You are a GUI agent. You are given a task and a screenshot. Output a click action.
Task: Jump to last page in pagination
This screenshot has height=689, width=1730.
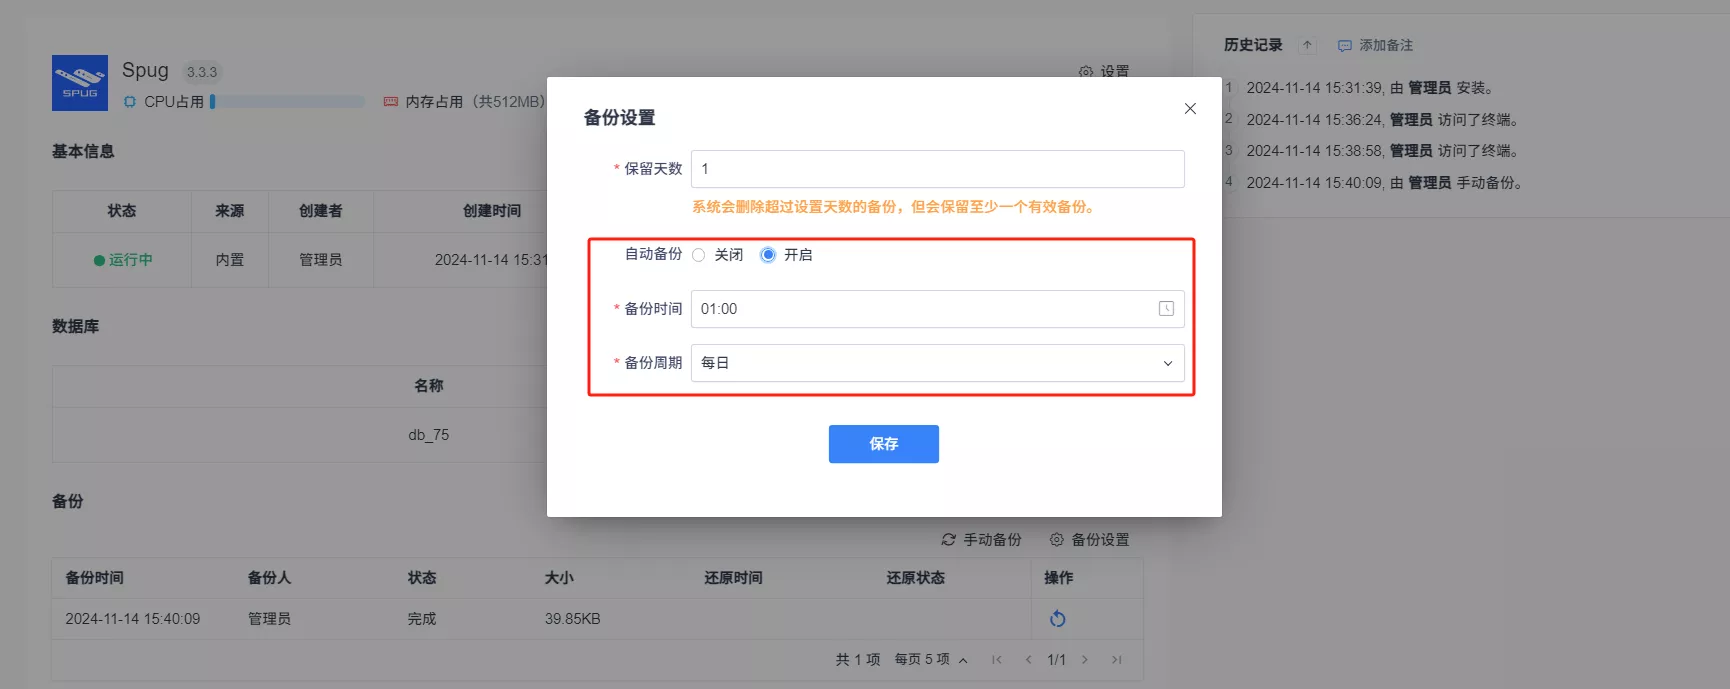click(x=1117, y=660)
